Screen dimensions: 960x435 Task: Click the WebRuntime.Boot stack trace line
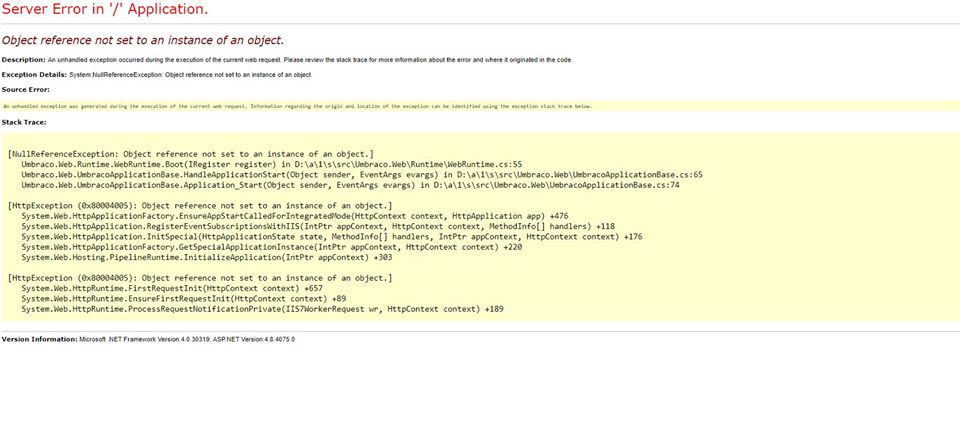coord(271,164)
